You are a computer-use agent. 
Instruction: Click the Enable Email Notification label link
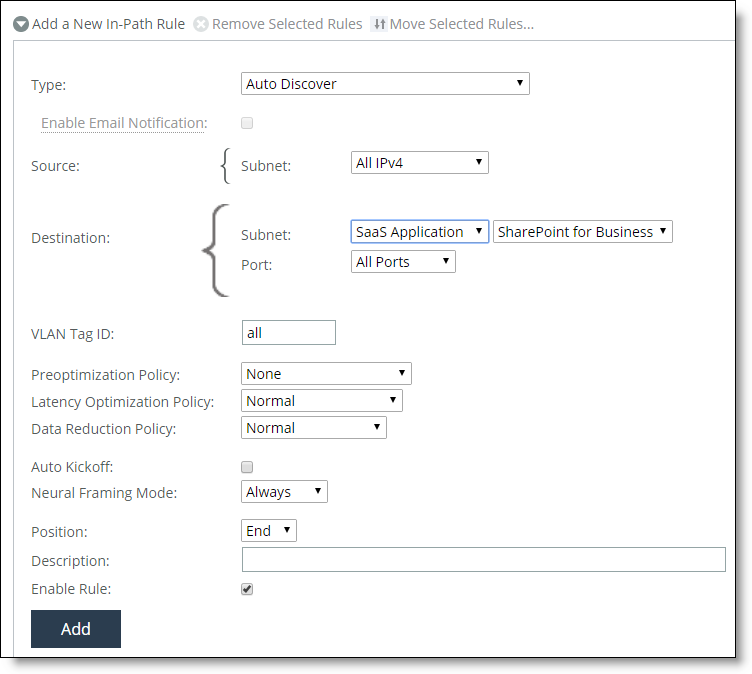click(123, 123)
